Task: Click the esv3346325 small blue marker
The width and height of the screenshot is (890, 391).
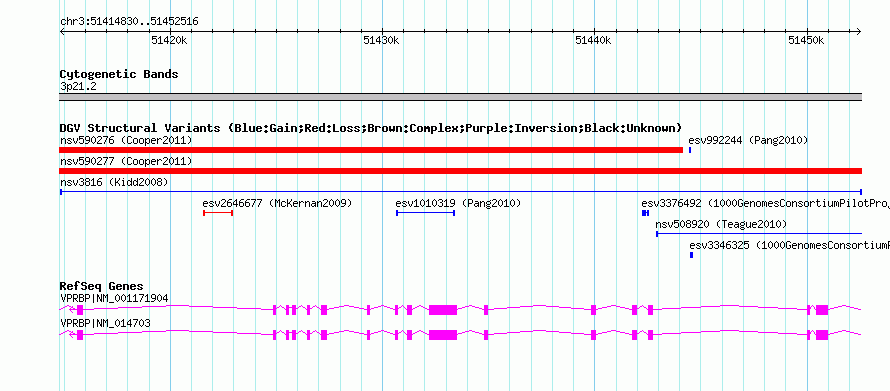Action: click(691, 255)
